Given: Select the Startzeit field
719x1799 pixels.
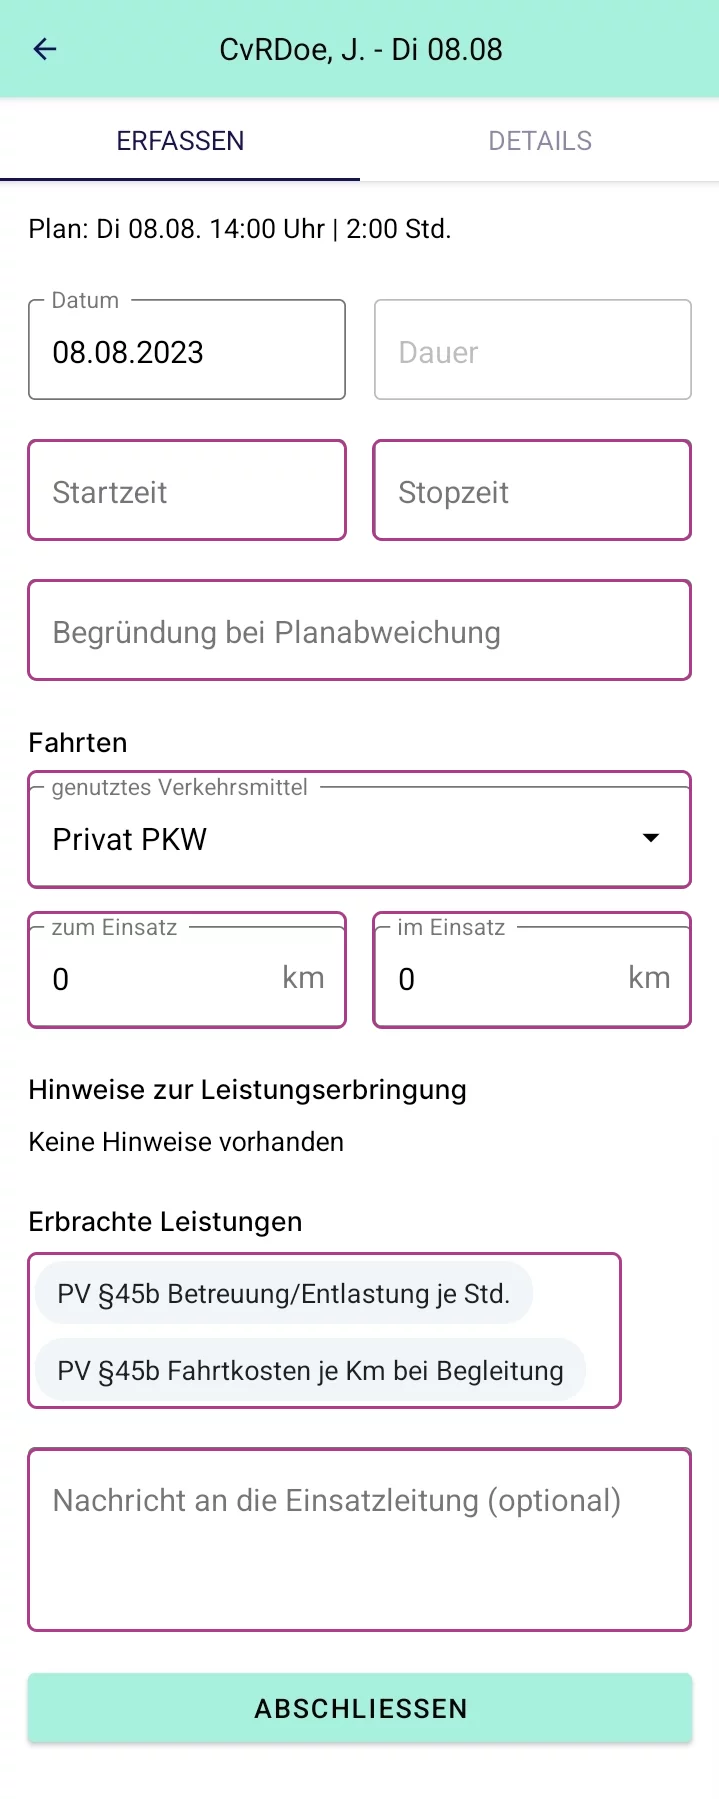Looking at the screenshot, I should [x=187, y=492].
